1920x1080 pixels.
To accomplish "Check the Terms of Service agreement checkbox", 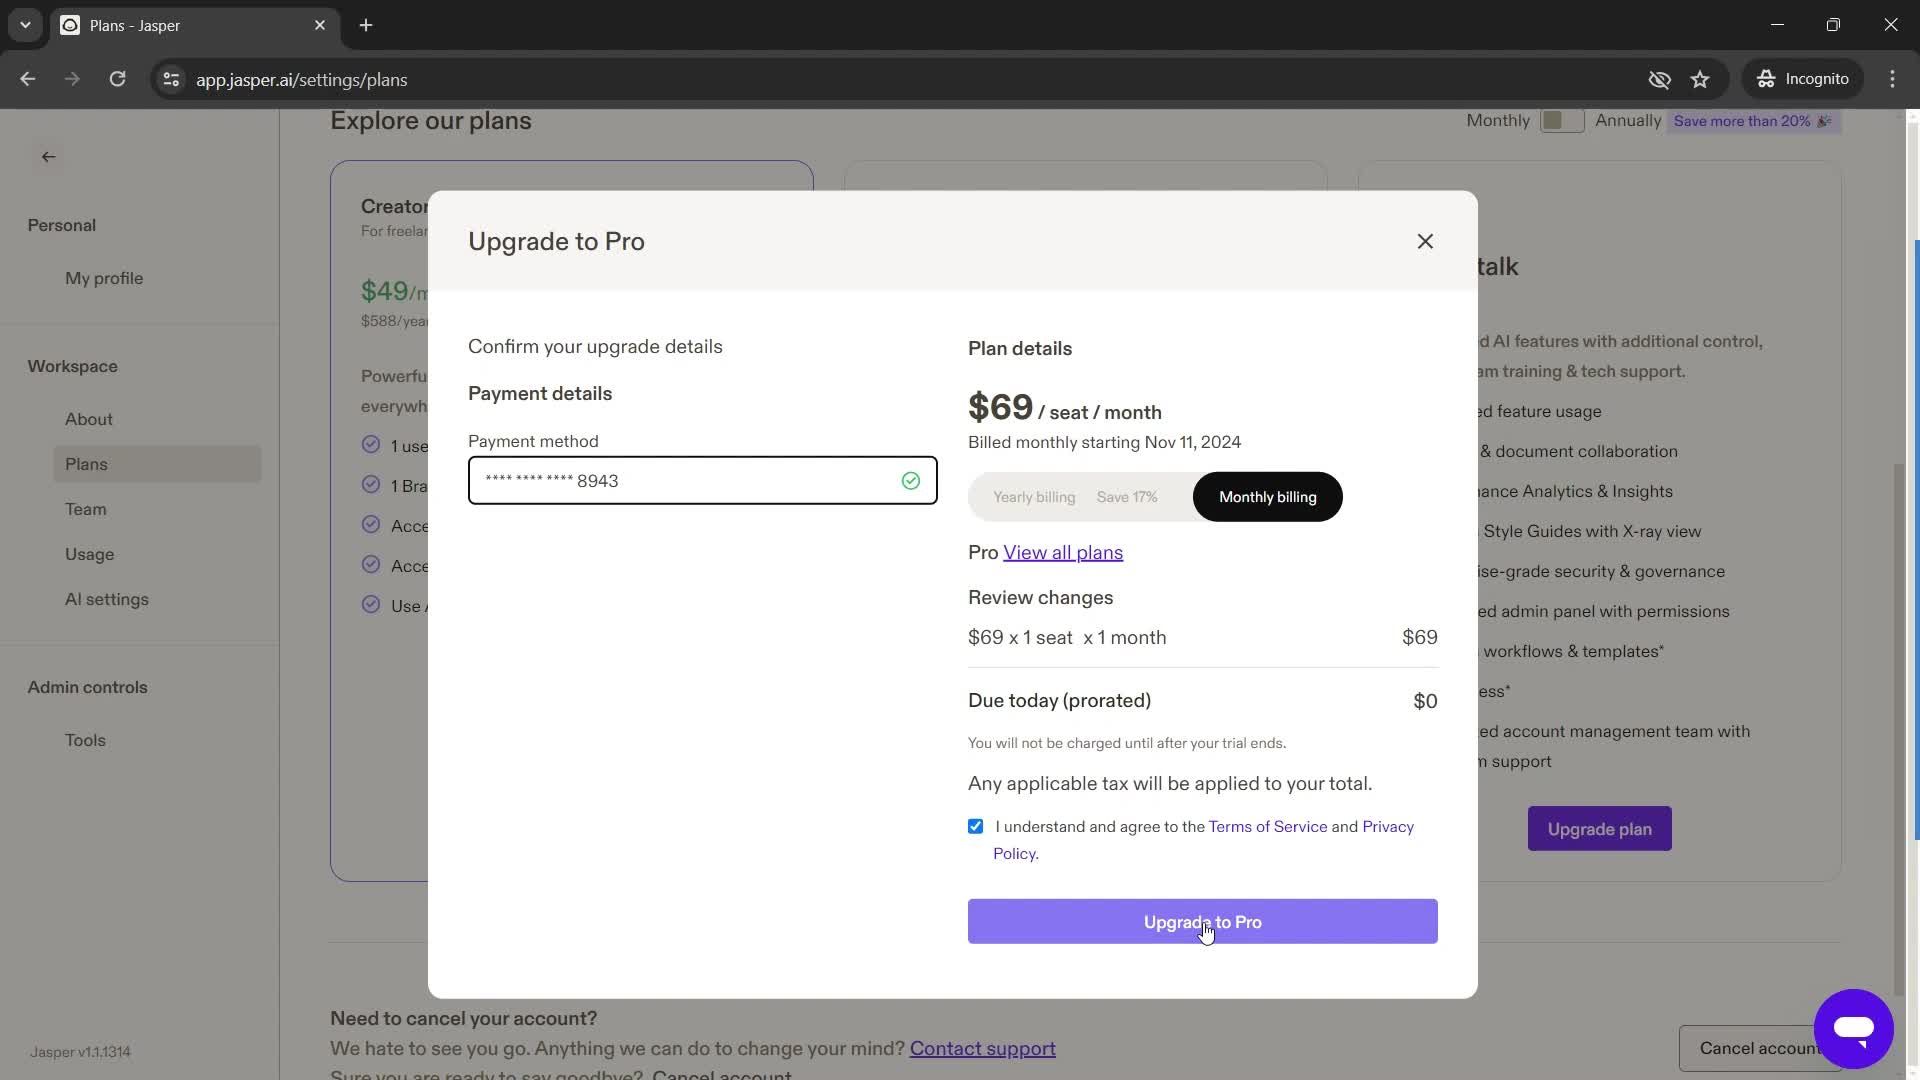I will (x=976, y=825).
